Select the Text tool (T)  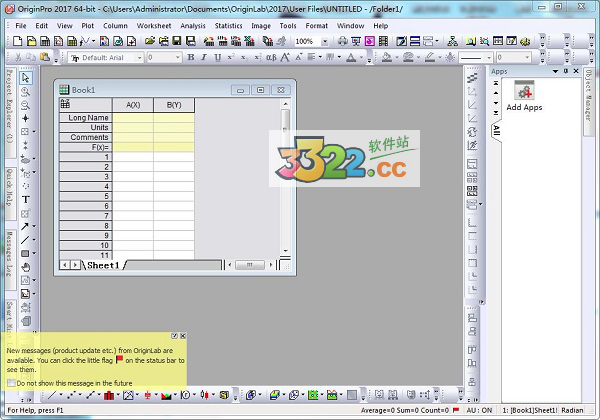26,199
